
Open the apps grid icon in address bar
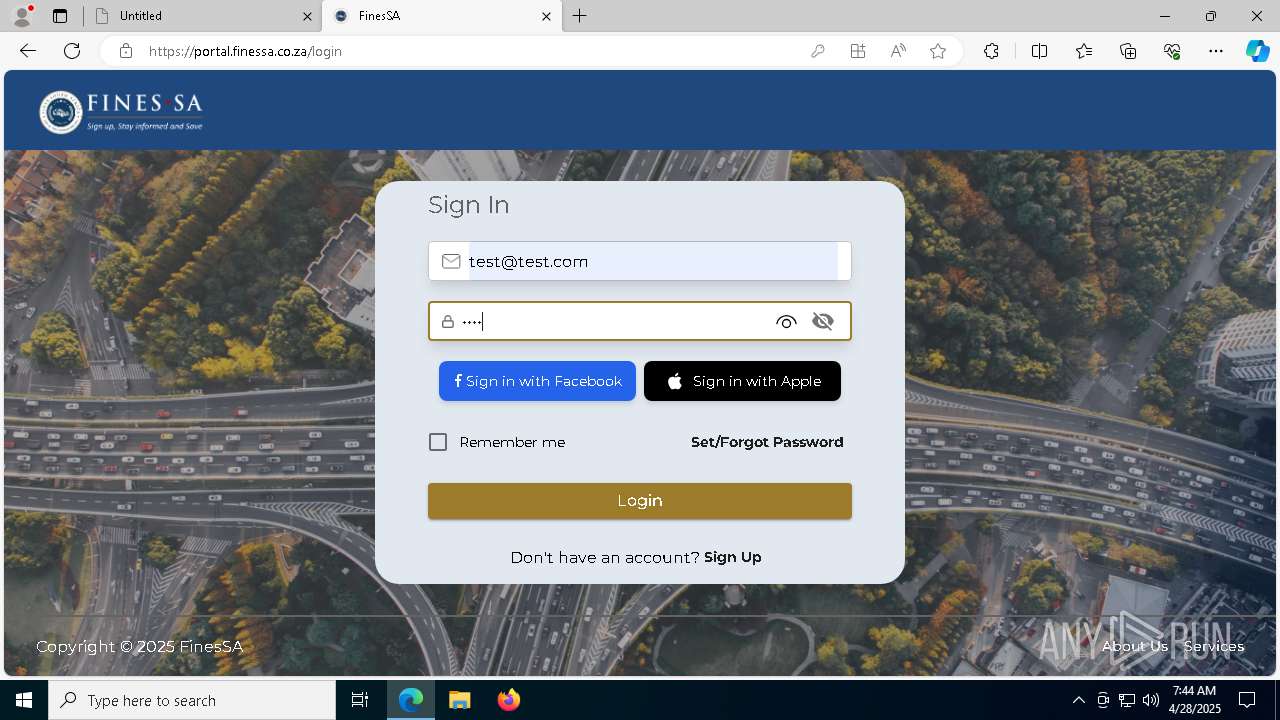point(858,51)
